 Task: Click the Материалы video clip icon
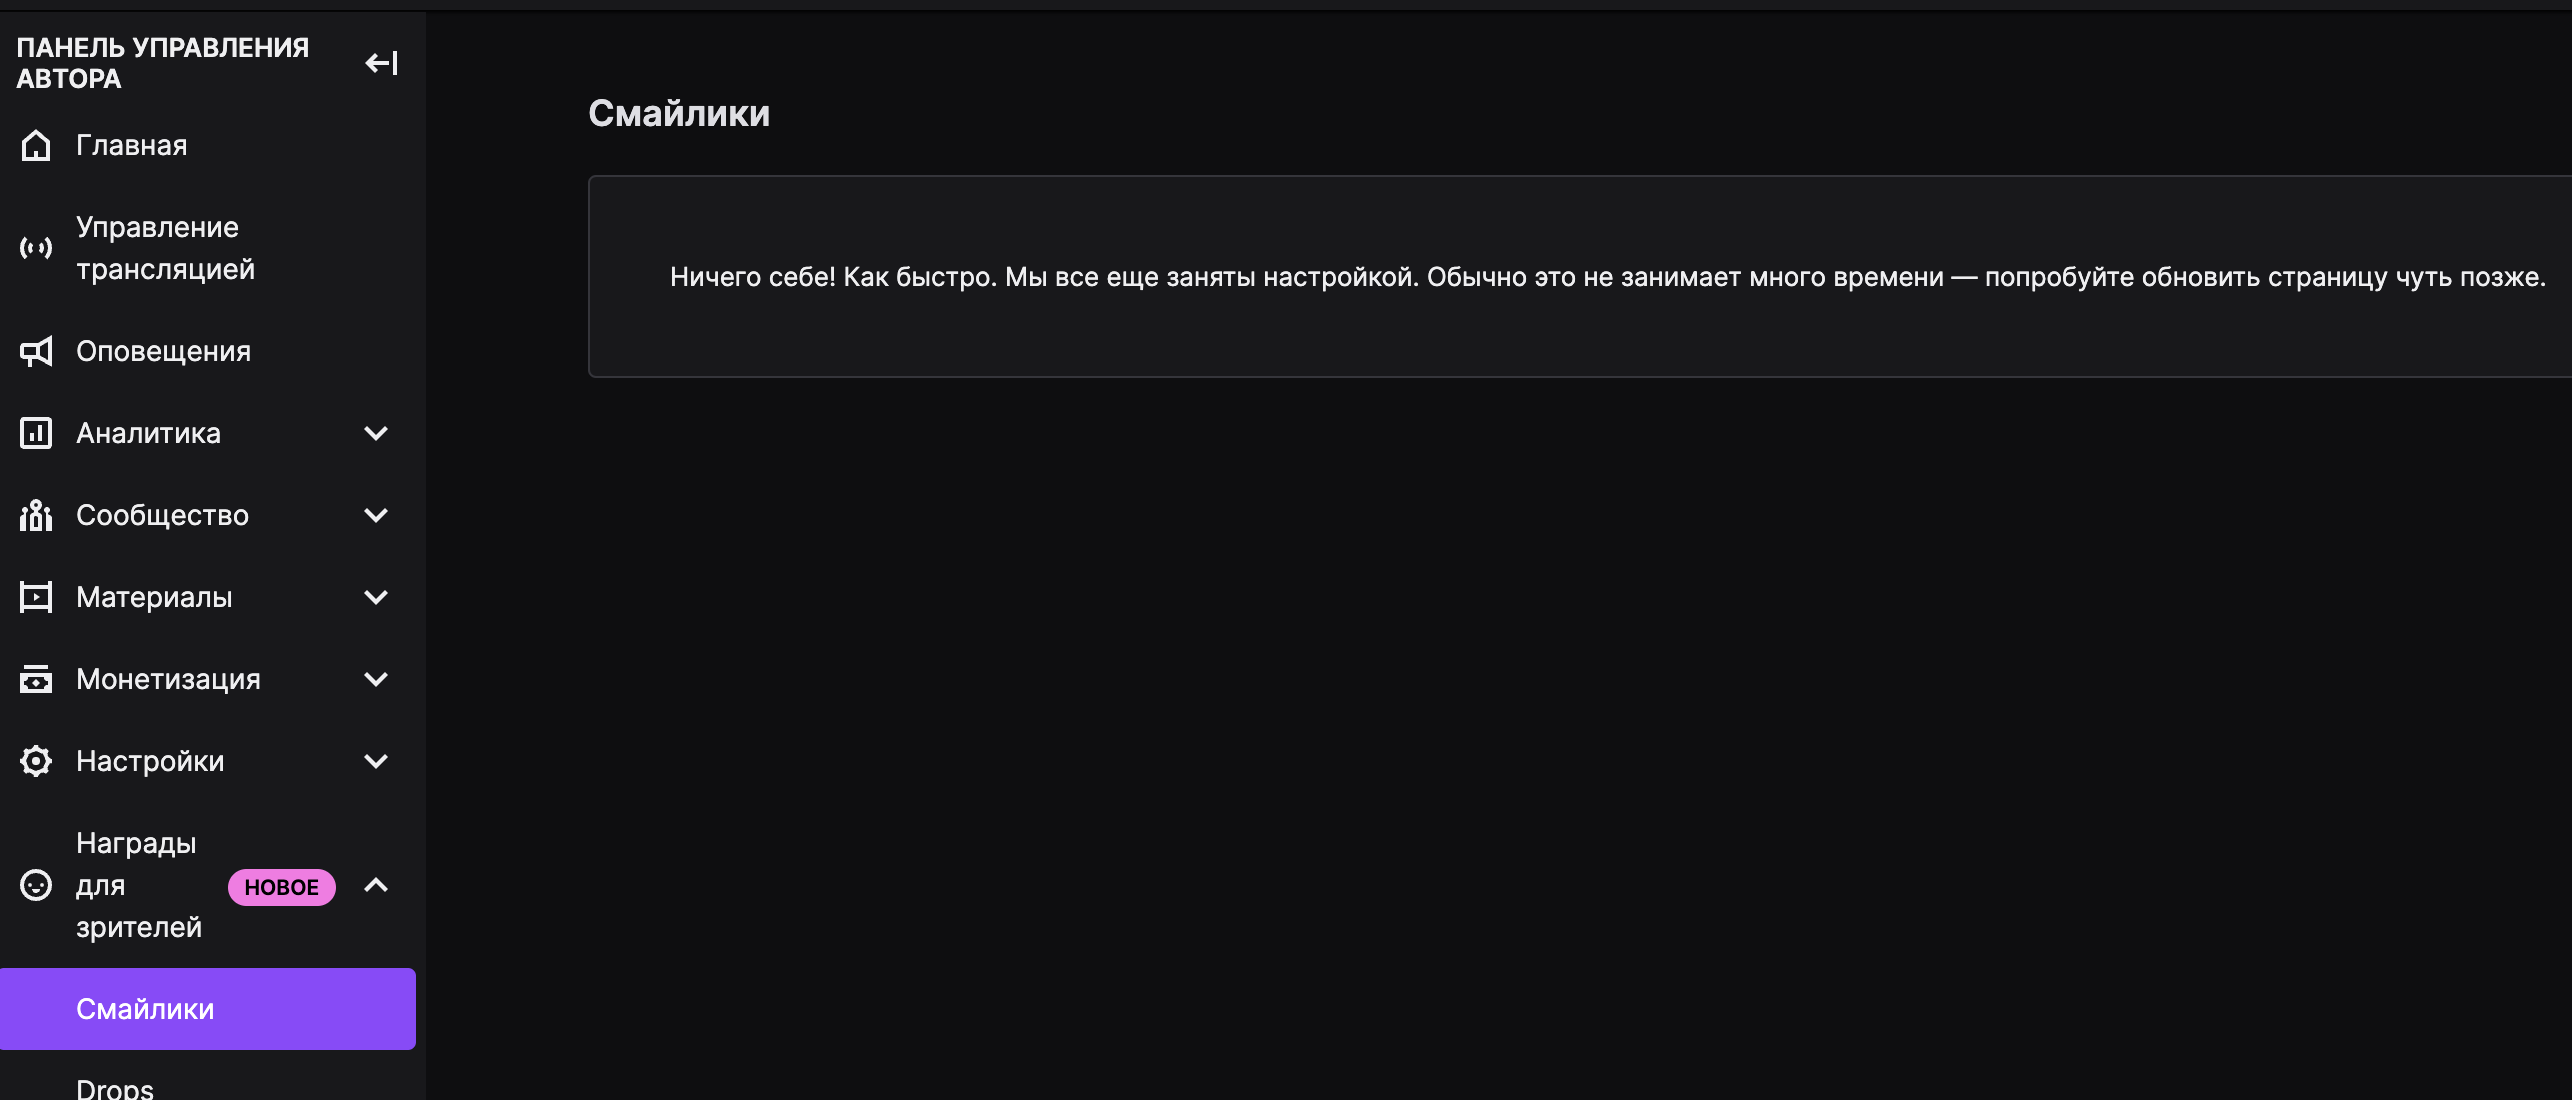click(x=36, y=598)
